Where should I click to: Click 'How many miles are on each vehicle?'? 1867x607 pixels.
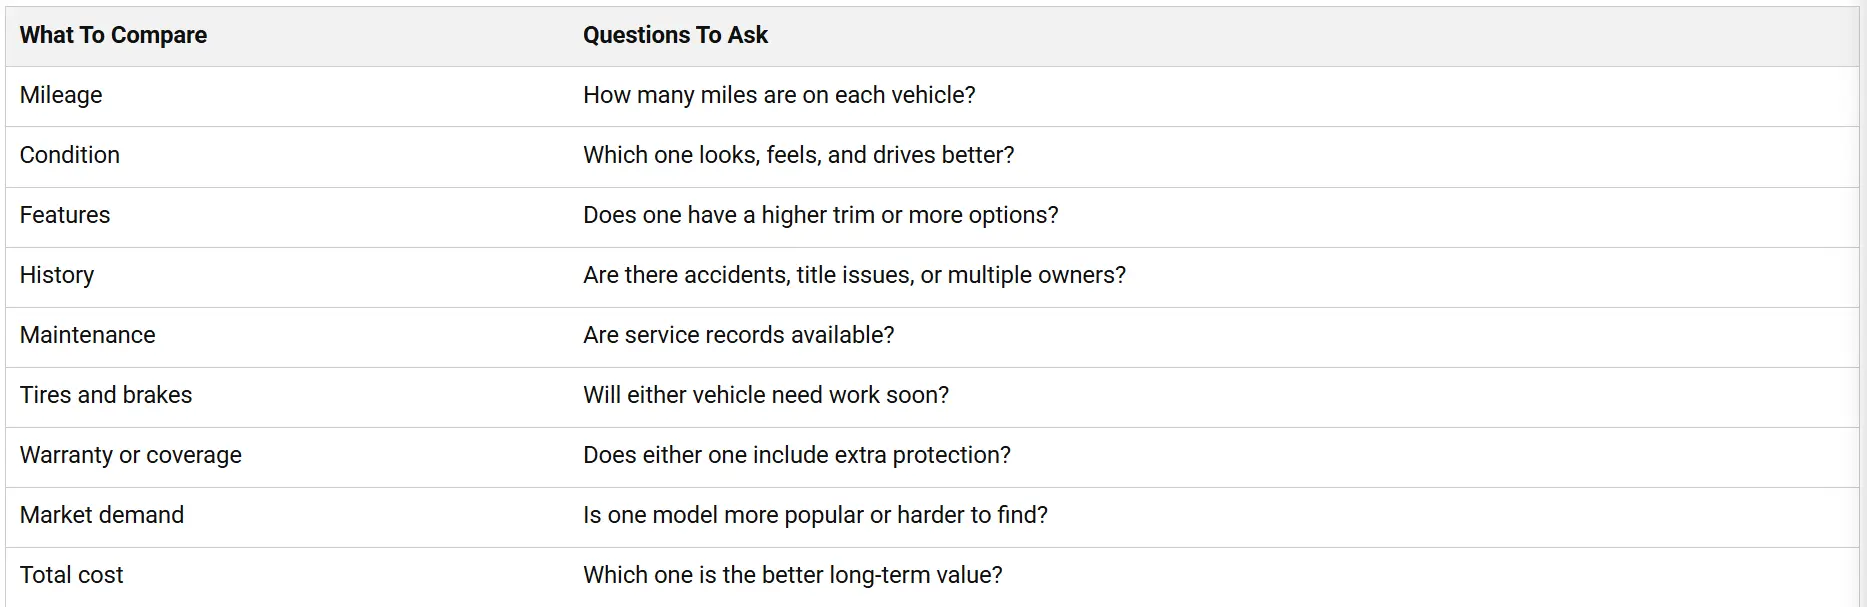tap(779, 95)
